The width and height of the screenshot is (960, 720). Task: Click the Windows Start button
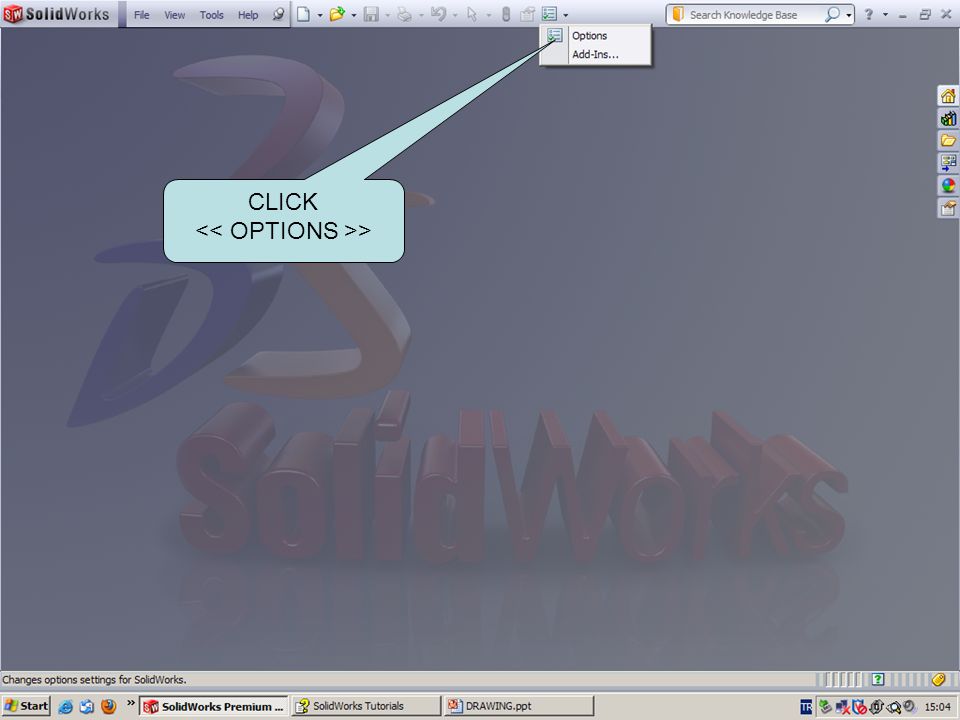pos(26,706)
